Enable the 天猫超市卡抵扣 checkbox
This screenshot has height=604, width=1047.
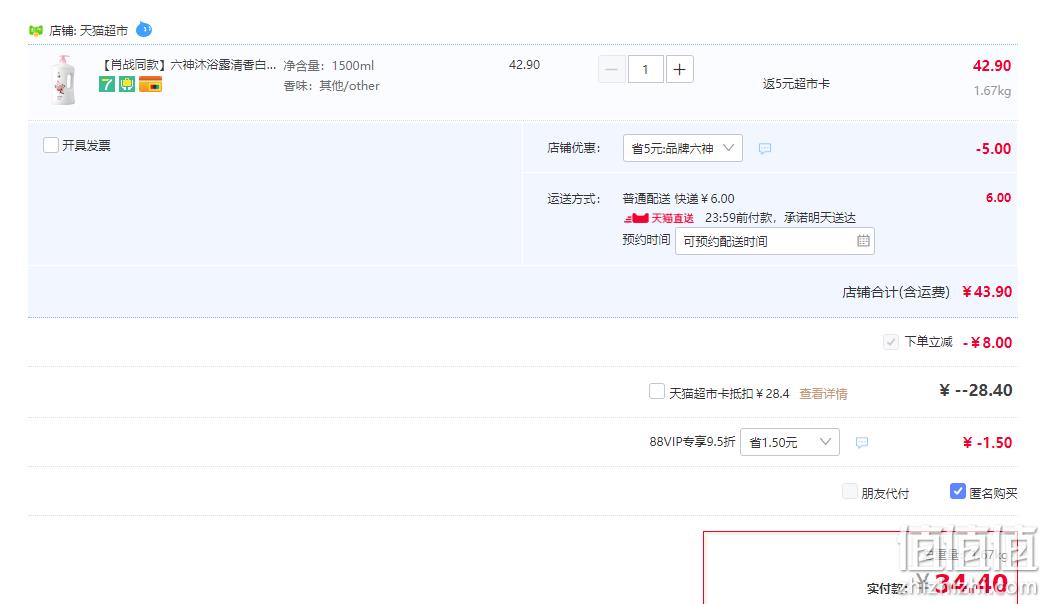tap(657, 391)
